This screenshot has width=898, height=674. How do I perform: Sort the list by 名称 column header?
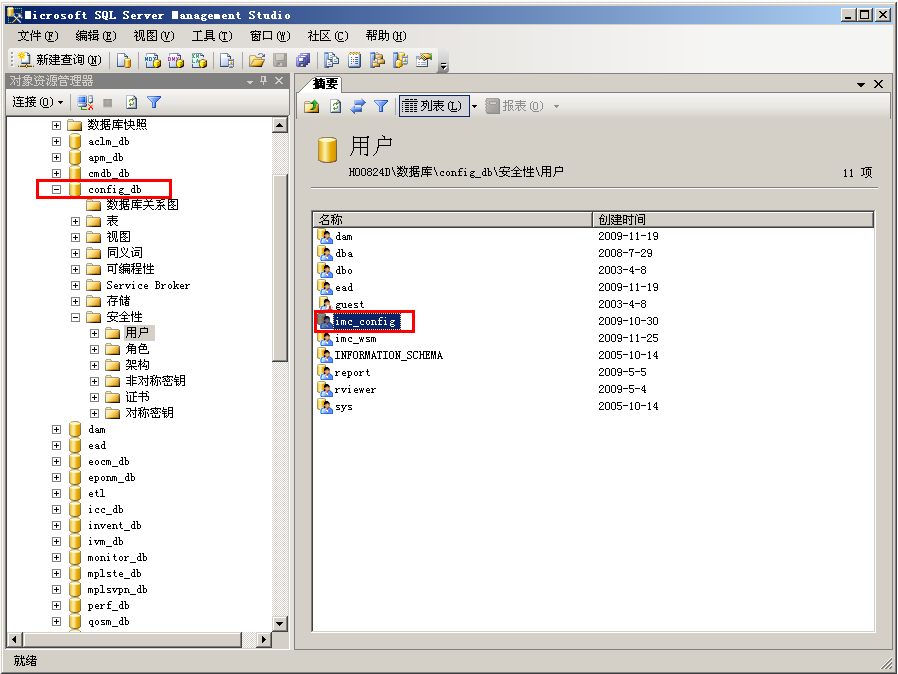click(452, 219)
